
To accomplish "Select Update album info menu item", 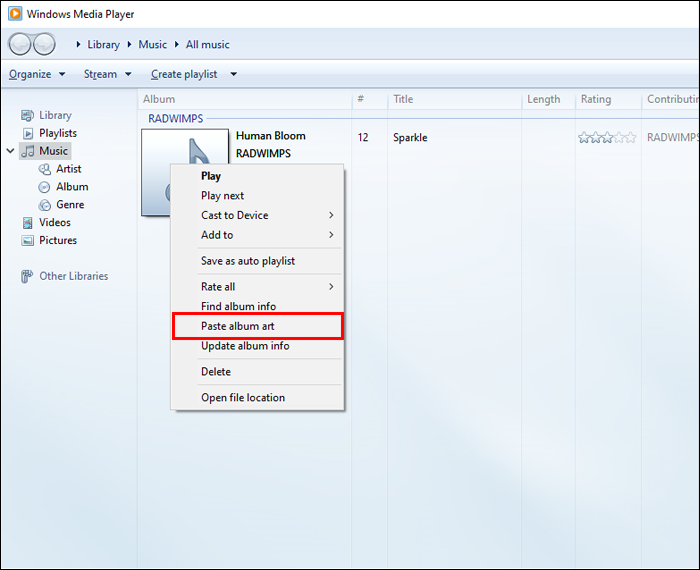I will [x=258, y=346].
